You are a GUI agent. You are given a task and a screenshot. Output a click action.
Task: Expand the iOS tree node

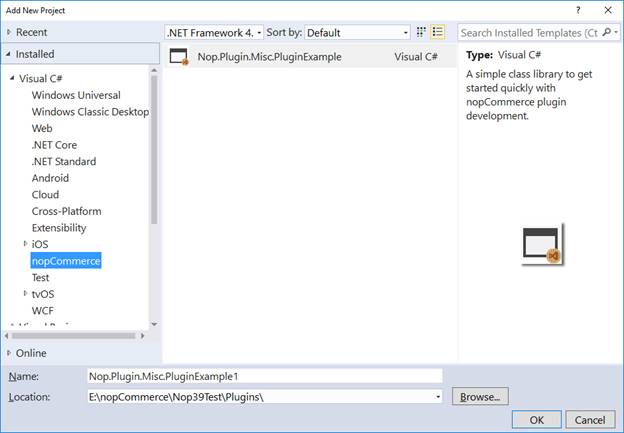tap(25, 244)
